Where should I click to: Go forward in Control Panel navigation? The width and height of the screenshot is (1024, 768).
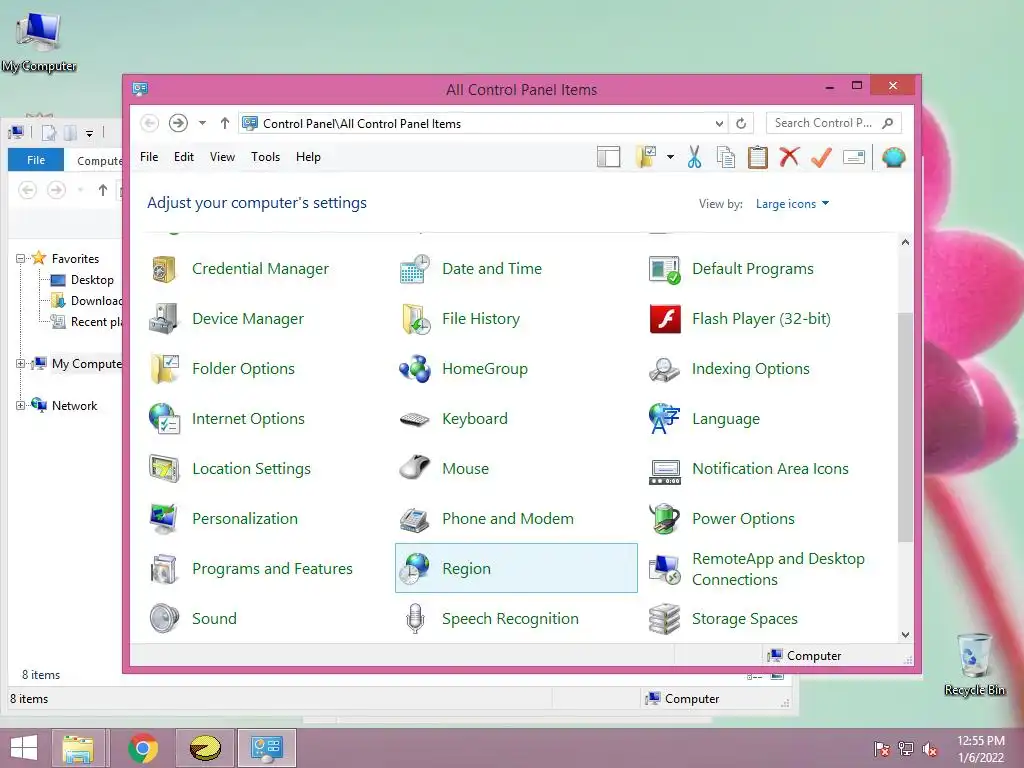pyautogui.click(x=178, y=123)
